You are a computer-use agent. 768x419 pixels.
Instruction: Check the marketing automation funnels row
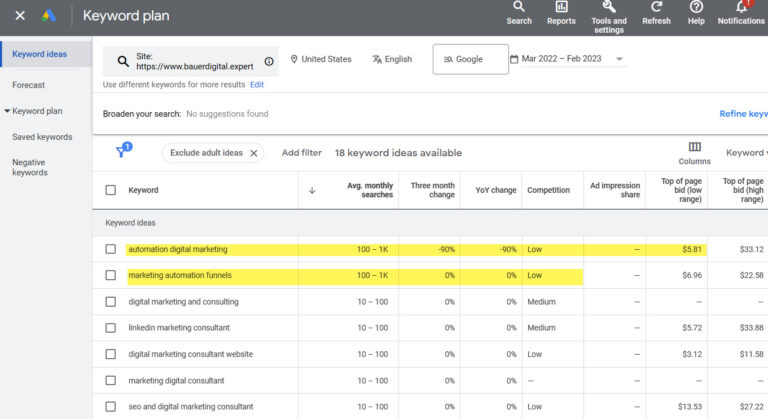tap(111, 275)
